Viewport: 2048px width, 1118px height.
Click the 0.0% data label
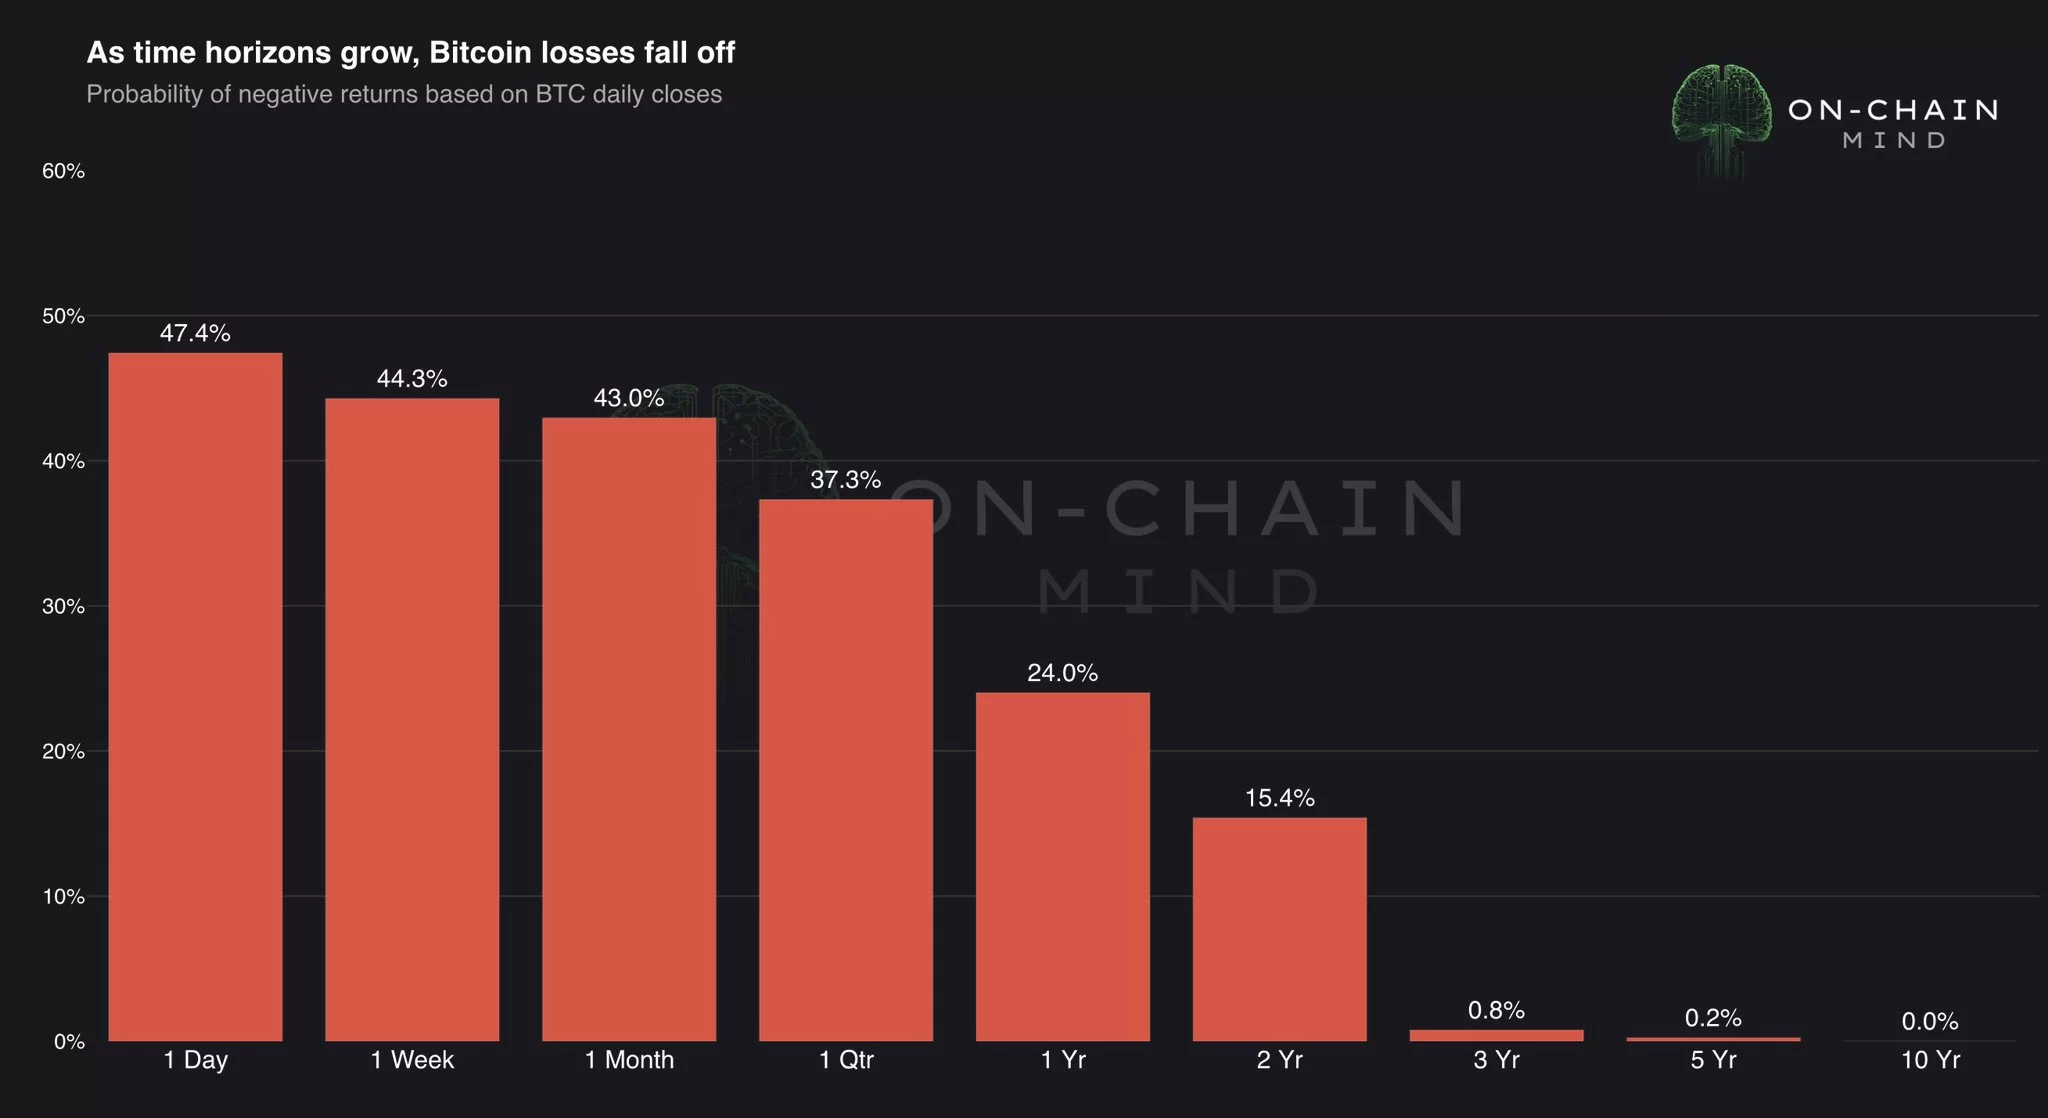pyautogui.click(x=1930, y=1022)
